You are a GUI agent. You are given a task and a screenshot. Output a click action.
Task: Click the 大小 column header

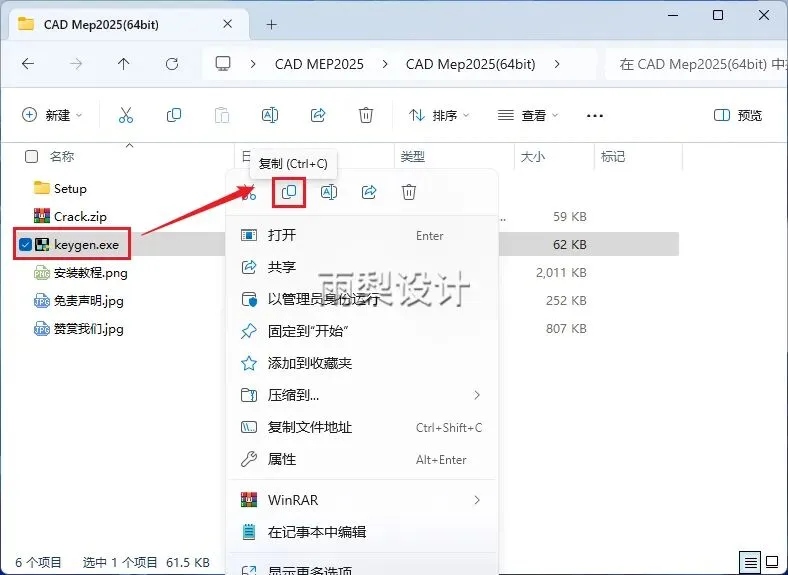[533, 157]
